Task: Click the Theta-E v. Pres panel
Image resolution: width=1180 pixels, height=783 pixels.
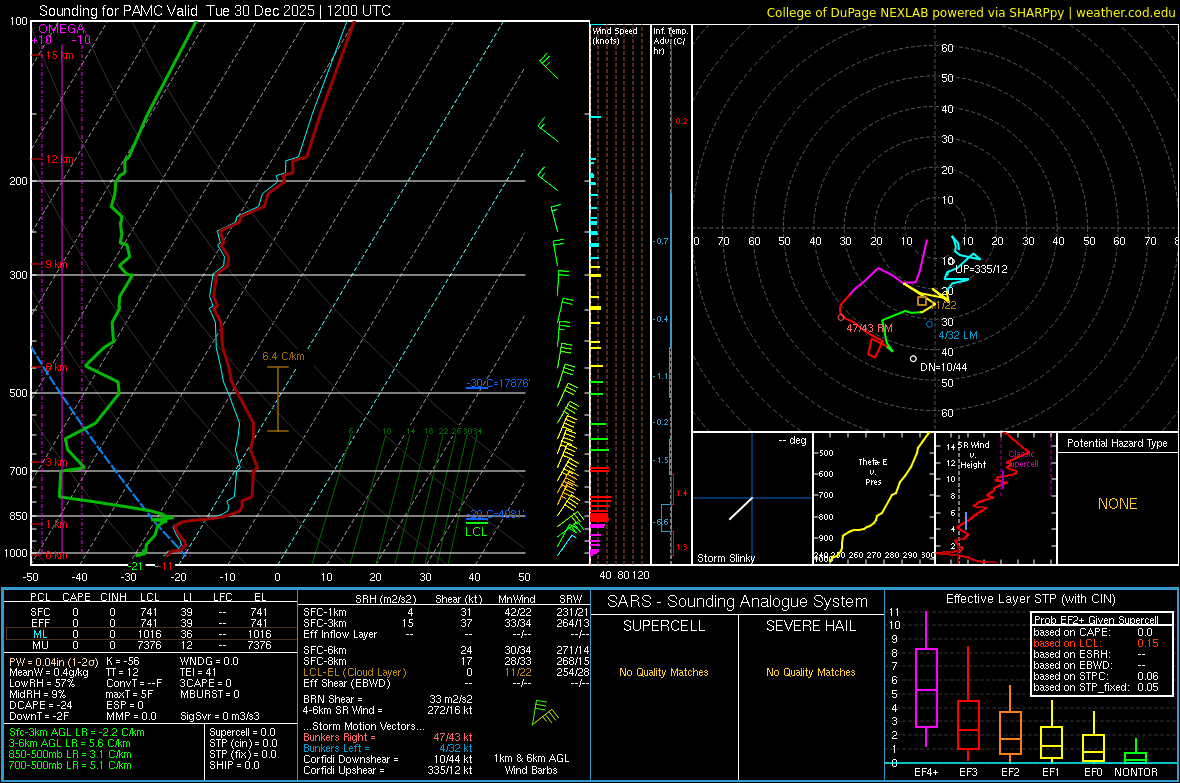Action: [x=874, y=498]
